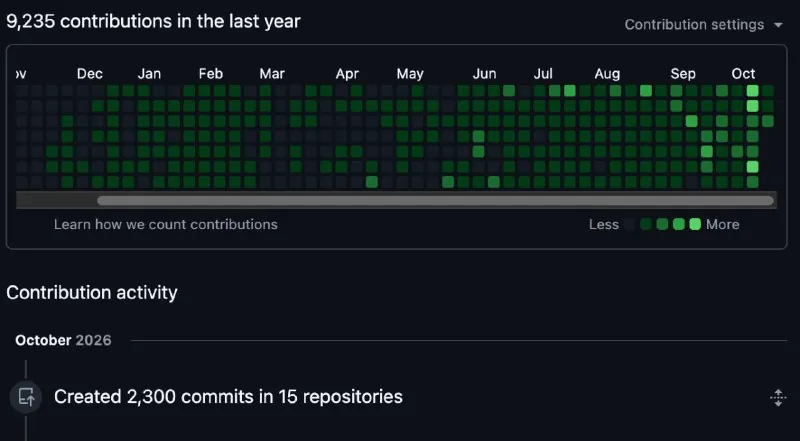Click the Jan month label
This screenshot has height=441, width=800.
(149, 74)
